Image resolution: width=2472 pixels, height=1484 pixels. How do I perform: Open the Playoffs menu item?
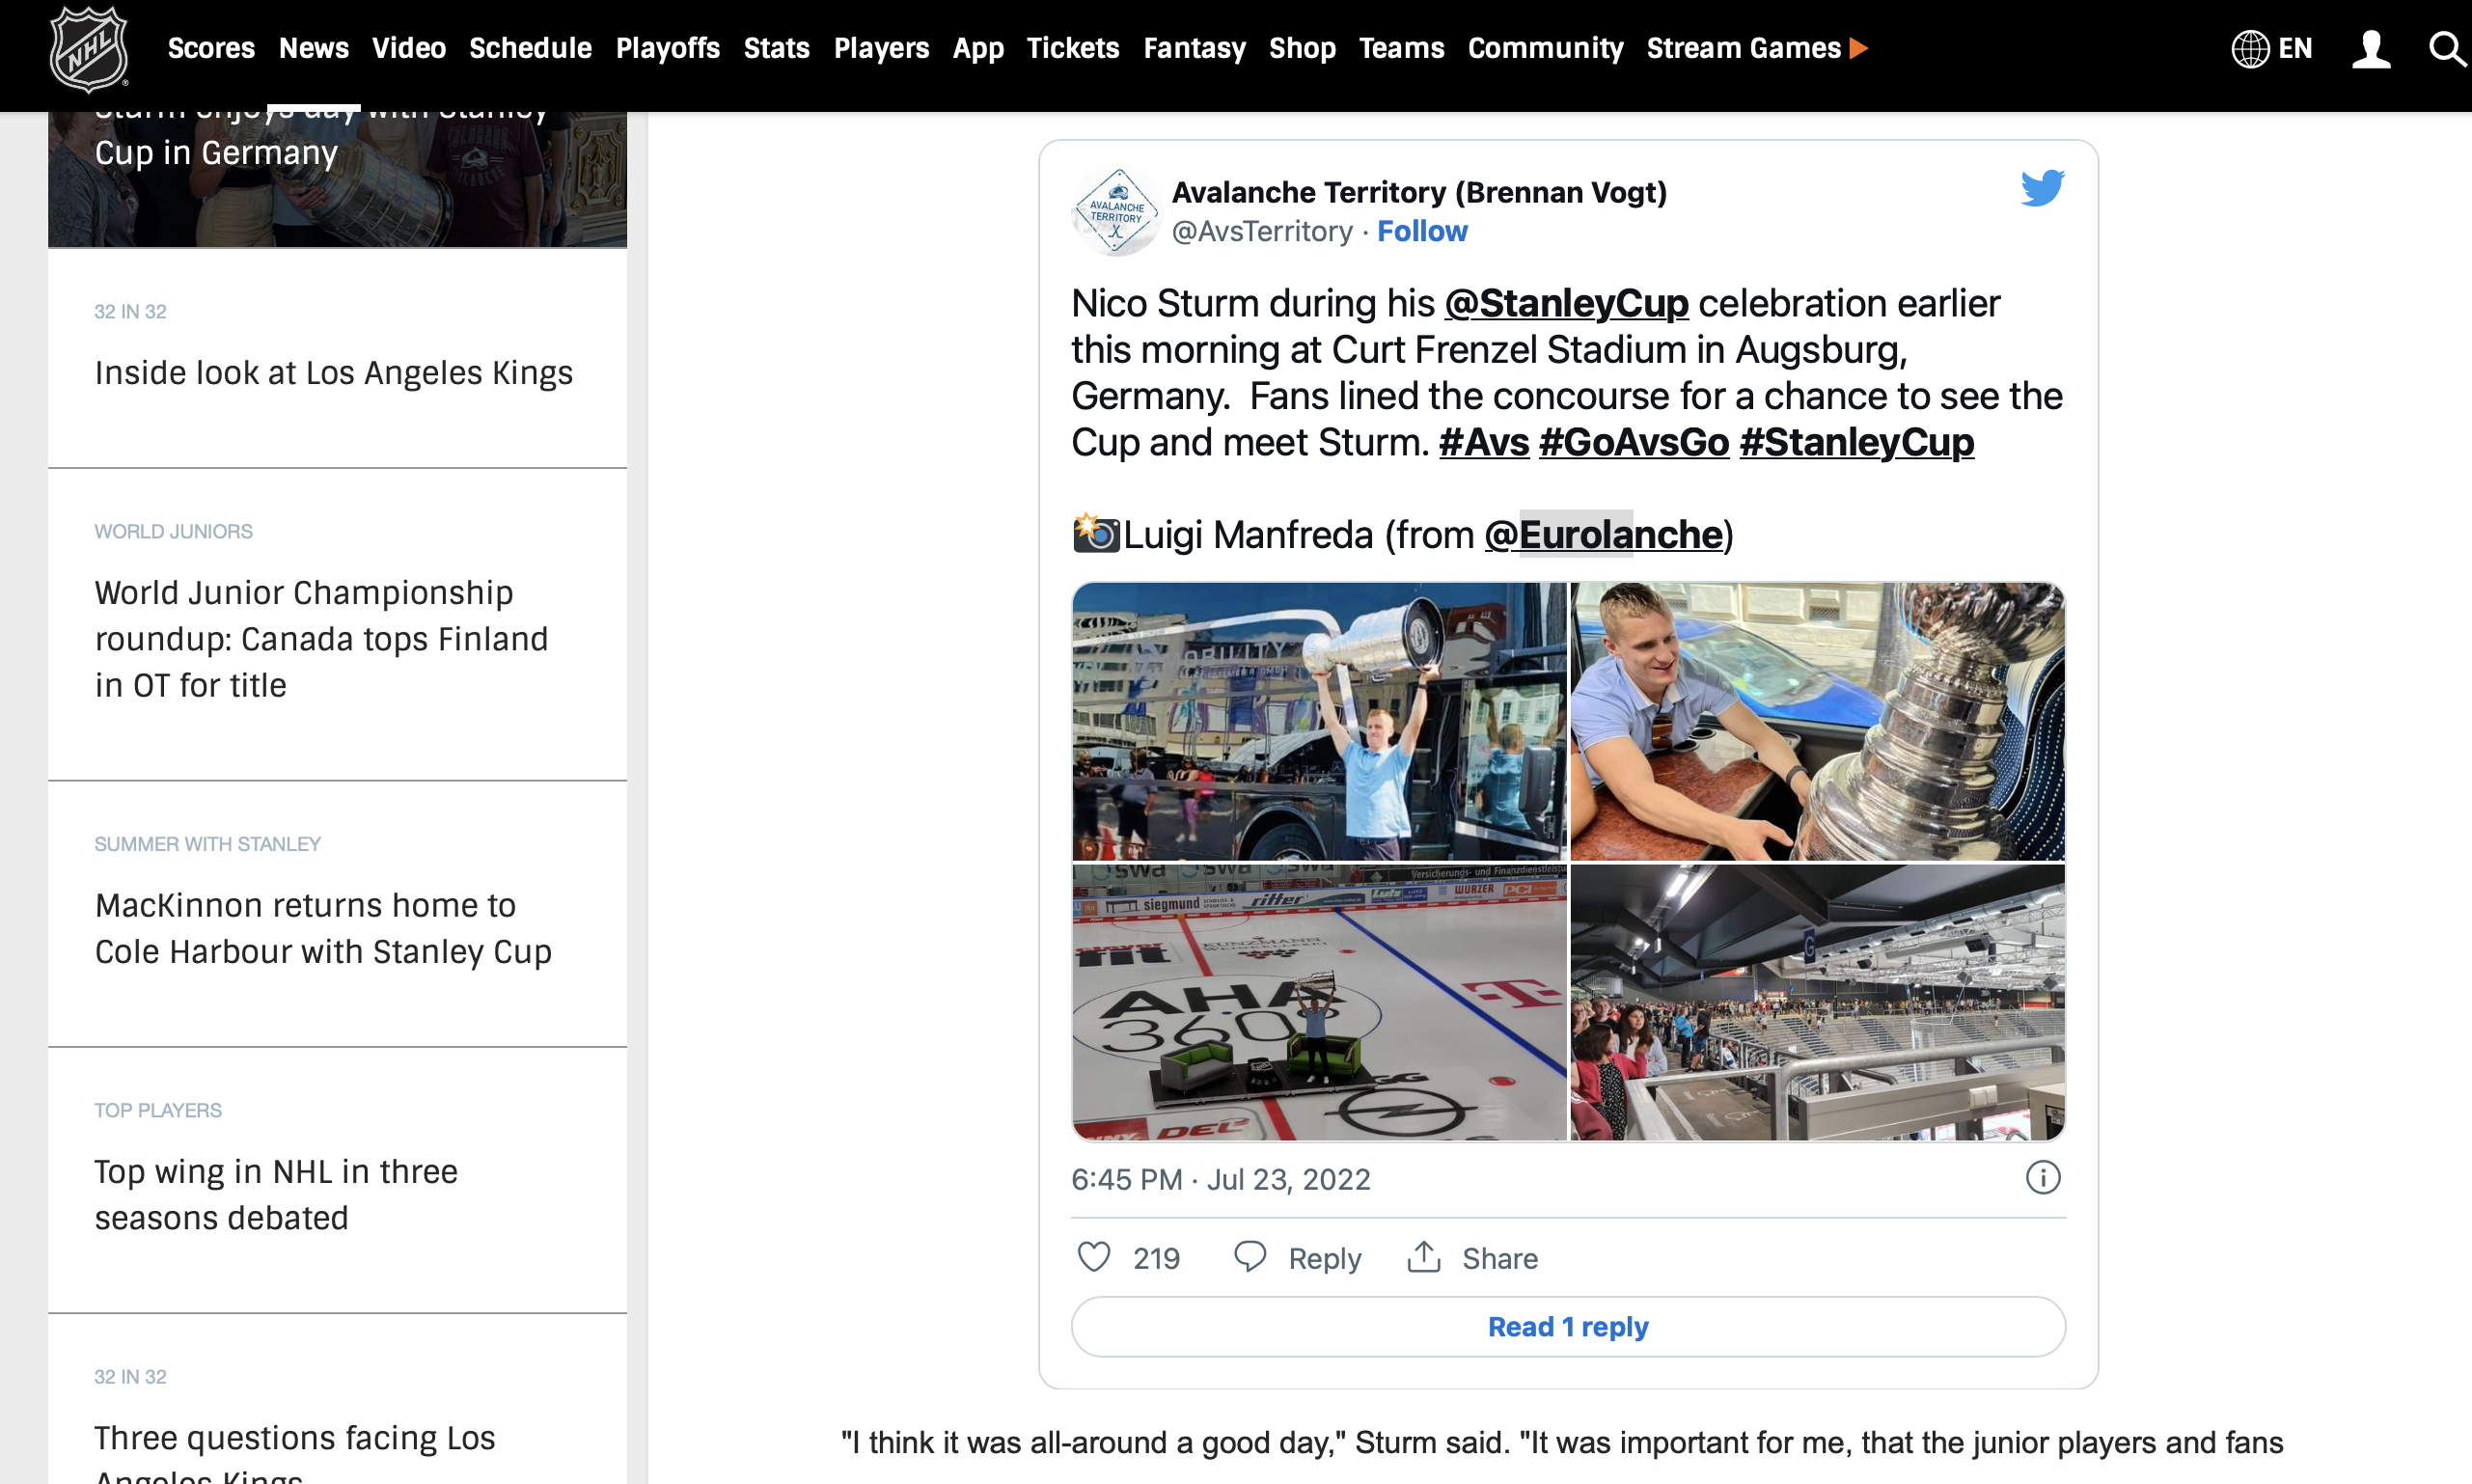click(x=667, y=48)
